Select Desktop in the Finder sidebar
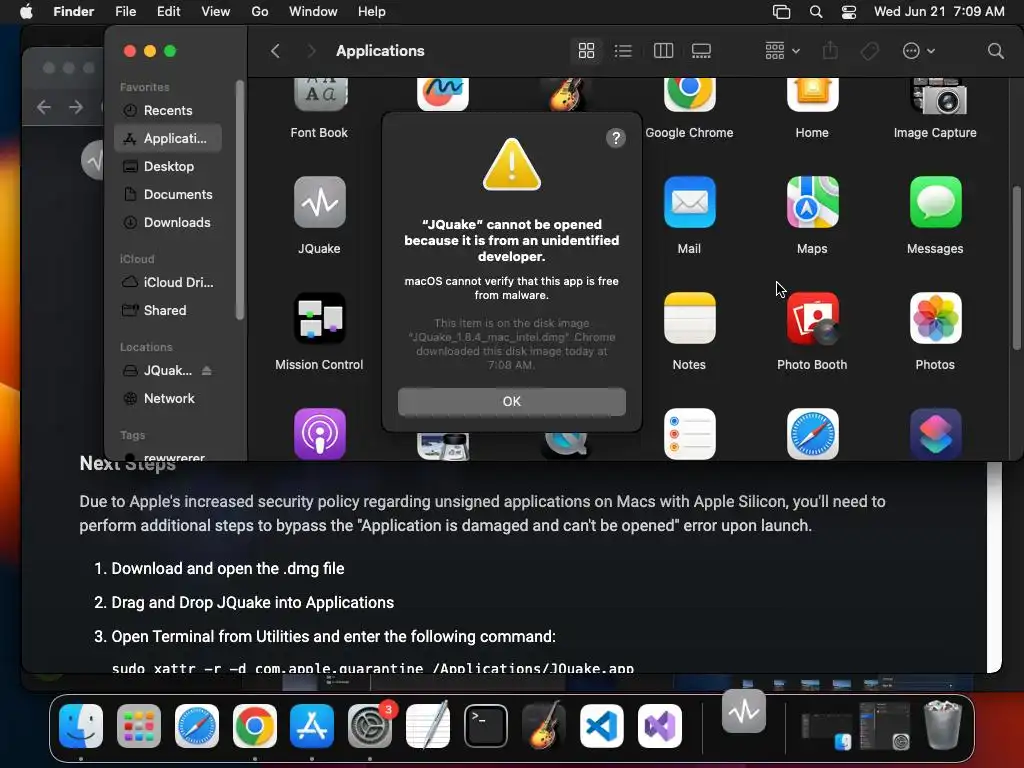 (x=168, y=167)
